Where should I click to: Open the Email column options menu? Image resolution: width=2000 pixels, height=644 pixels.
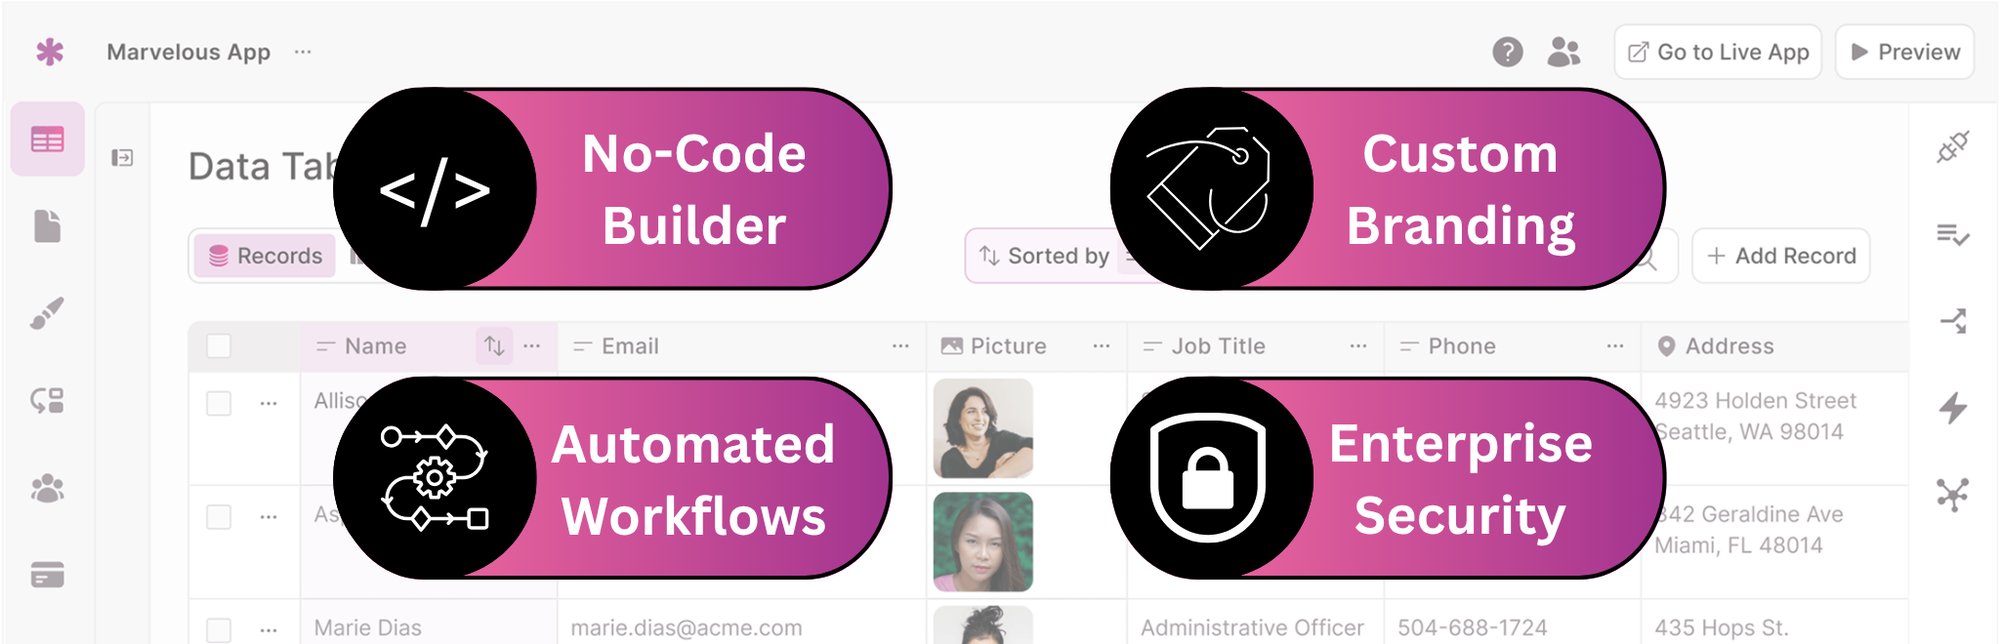pos(900,346)
